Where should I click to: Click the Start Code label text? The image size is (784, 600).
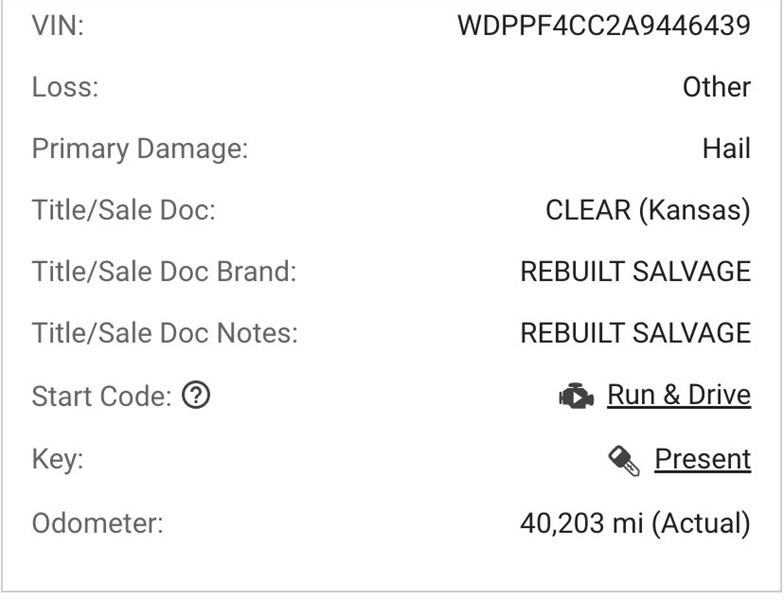point(102,397)
